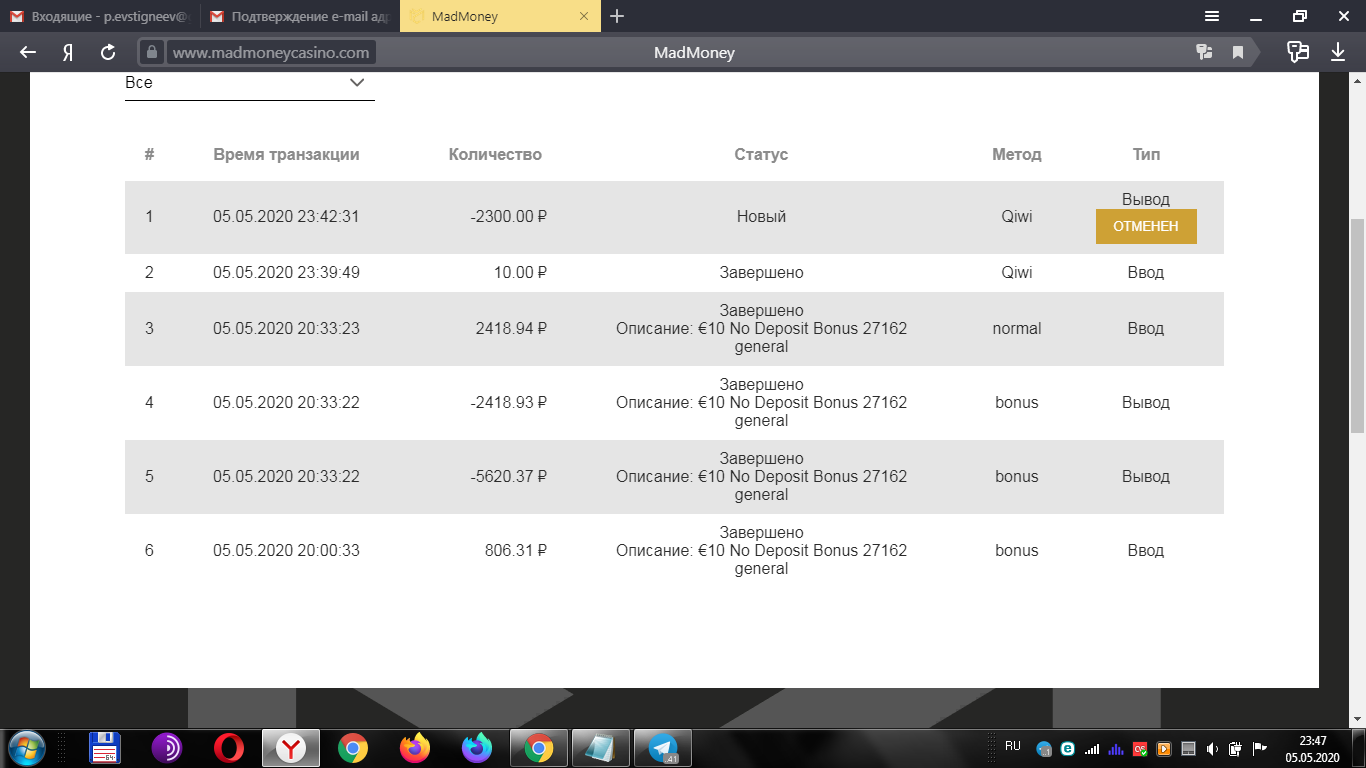The width and height of the screenshot is (1366, 768).
Task: Click the address bar www.madmoneycasino.com
Action: [x=271, y=52]
